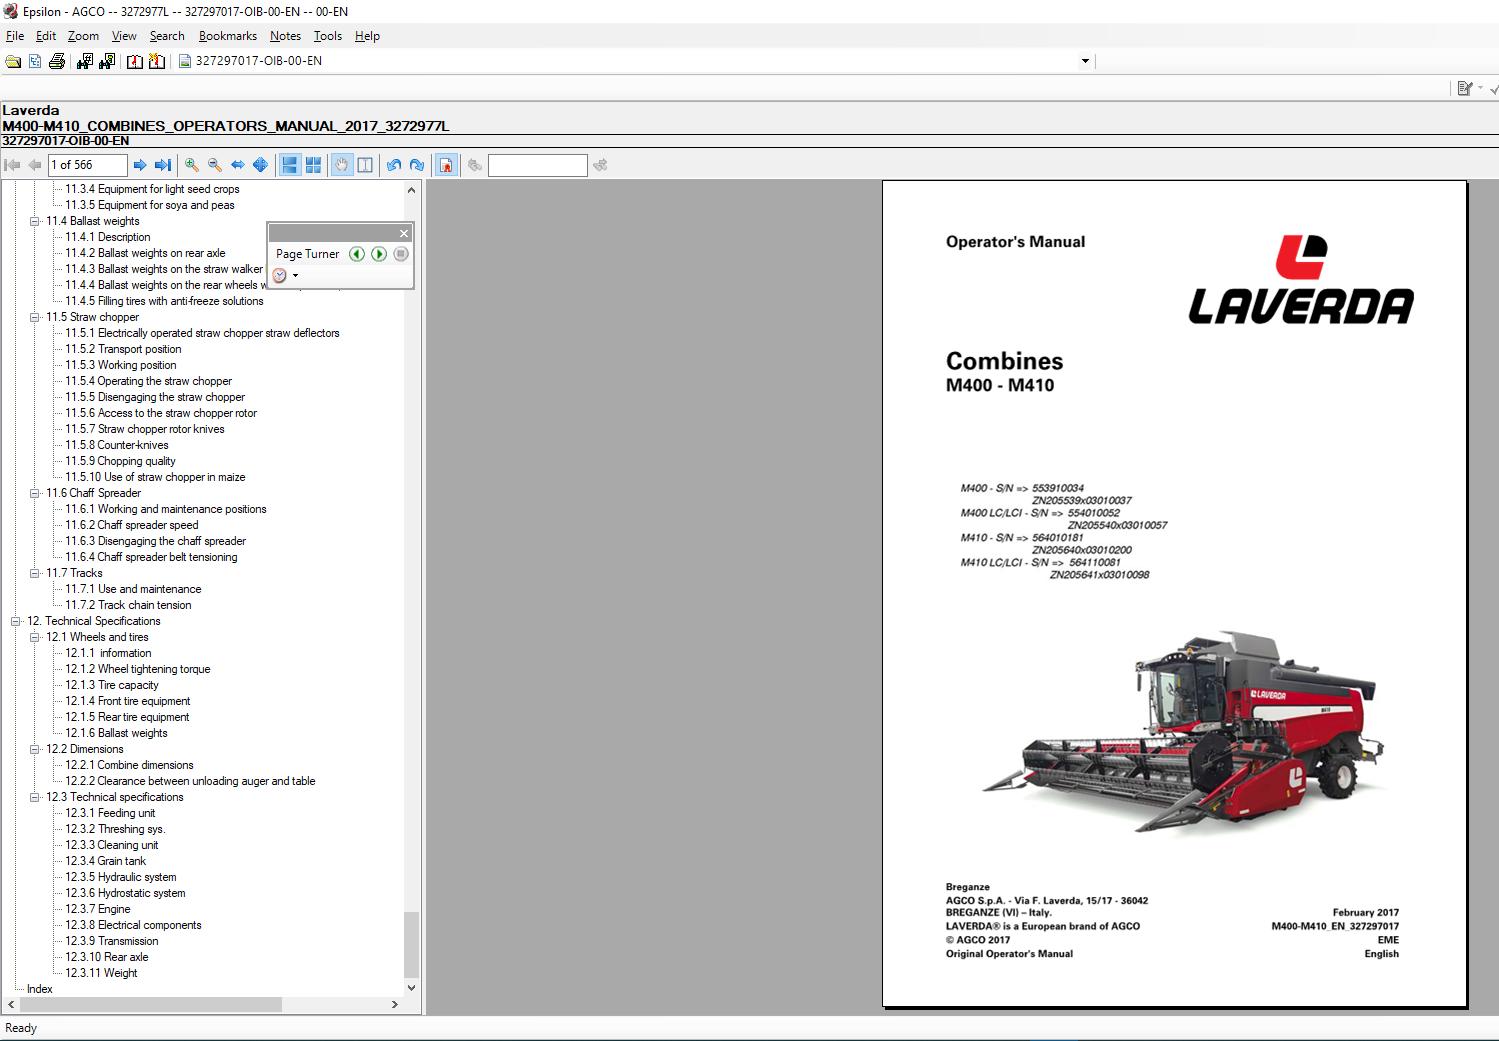1499x1041 pixels.
Task: Rotate page counterclockwise
Action: (394, 165)
